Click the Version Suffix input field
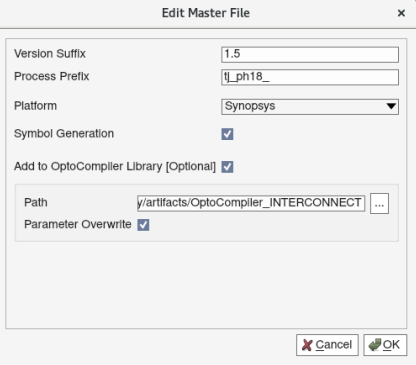This screenshot has width=416, height=365. [x=310, y=54]
